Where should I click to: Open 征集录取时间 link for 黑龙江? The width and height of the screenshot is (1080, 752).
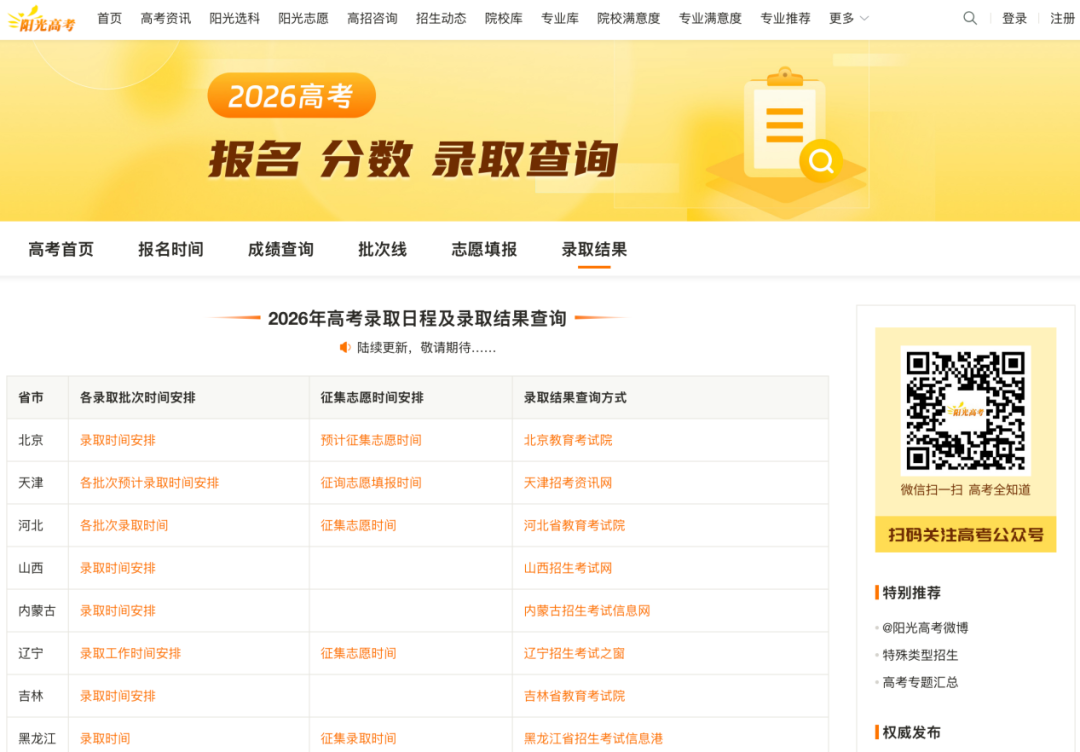coord(358,739)
